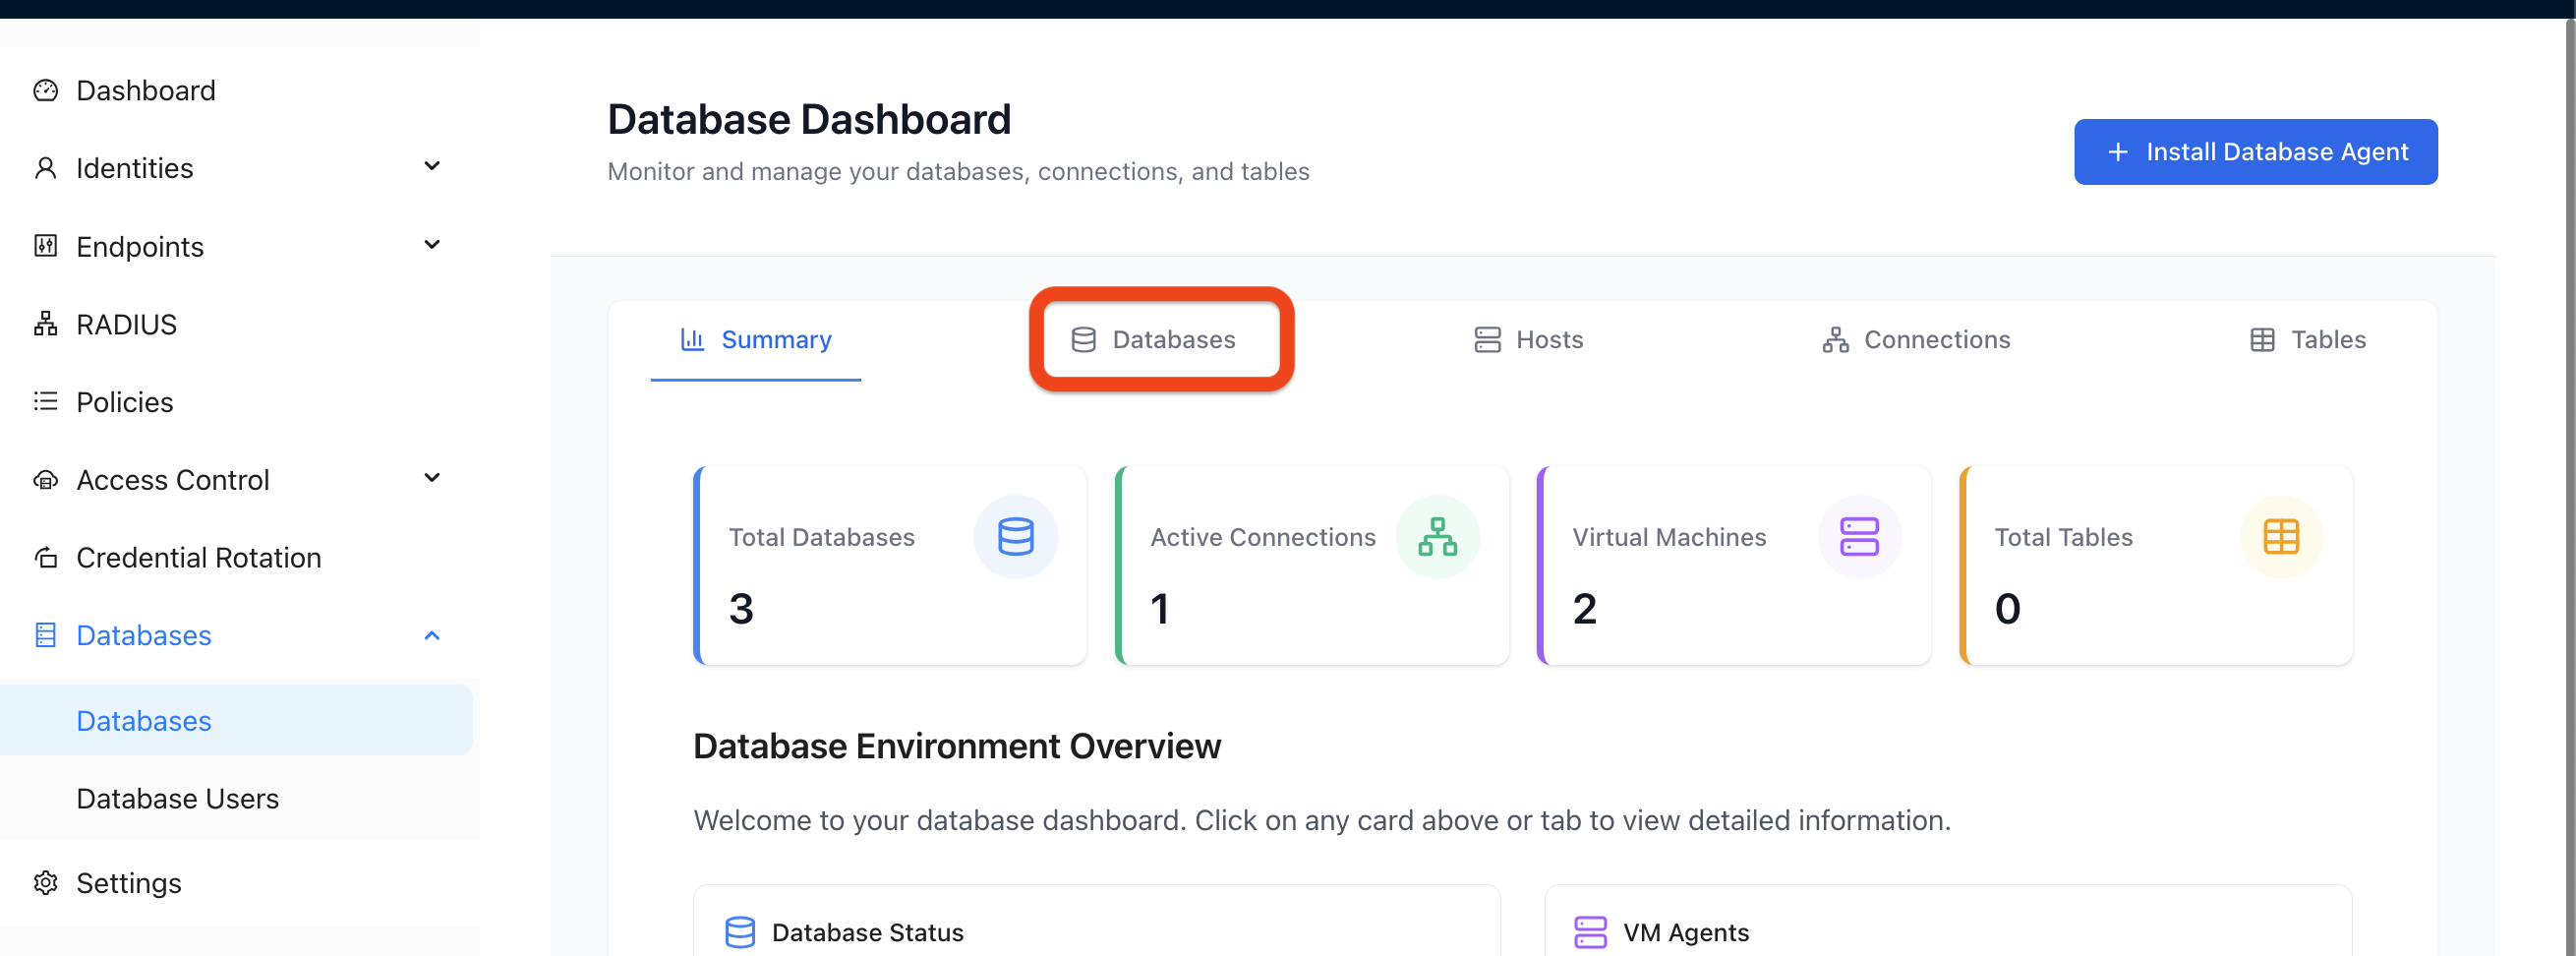Click the VM Agents panel icon
The image size is (2576, 956).
tap(1590, 932)
